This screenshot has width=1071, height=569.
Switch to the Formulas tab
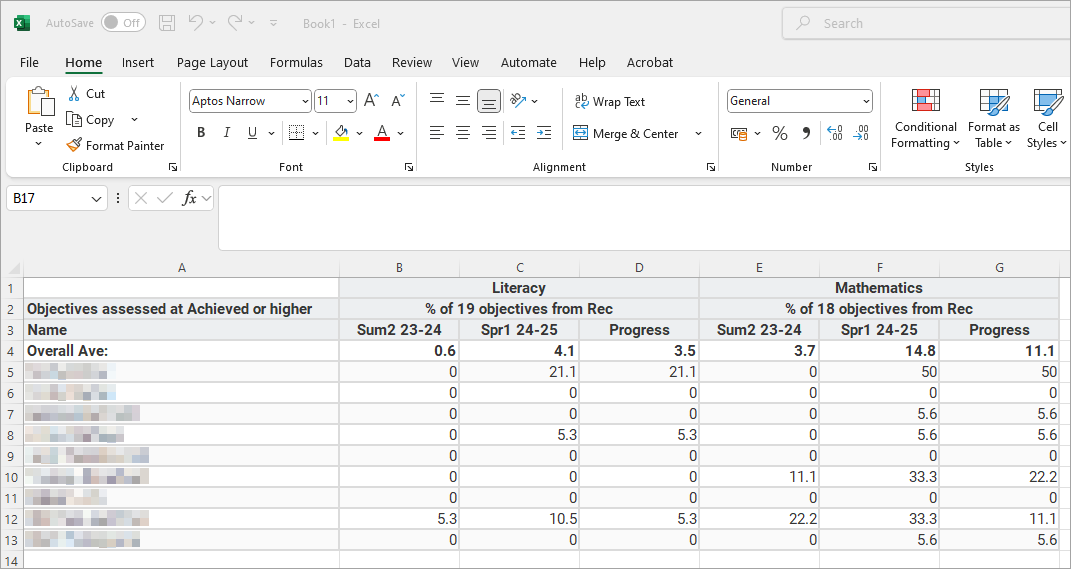click(296, 62)
